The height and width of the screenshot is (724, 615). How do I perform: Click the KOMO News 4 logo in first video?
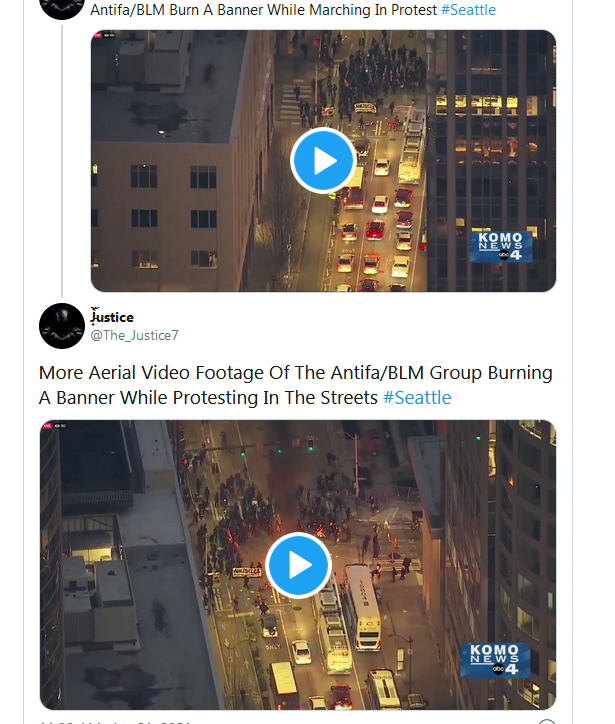tap(501, 247)
